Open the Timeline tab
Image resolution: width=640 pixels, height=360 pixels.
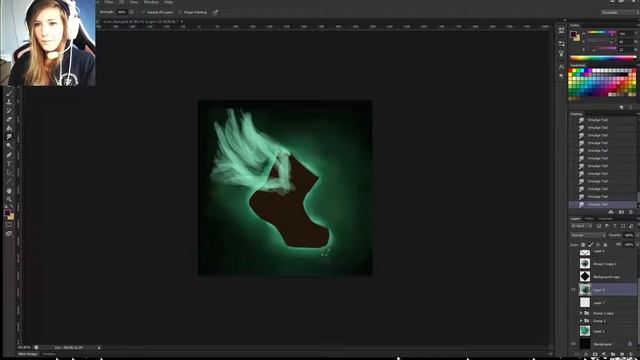tap(49, 354)
